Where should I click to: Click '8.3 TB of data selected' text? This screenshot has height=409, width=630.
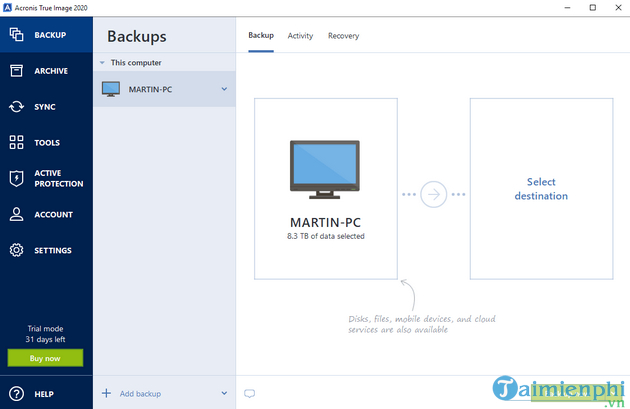click(x=326, y=236)
